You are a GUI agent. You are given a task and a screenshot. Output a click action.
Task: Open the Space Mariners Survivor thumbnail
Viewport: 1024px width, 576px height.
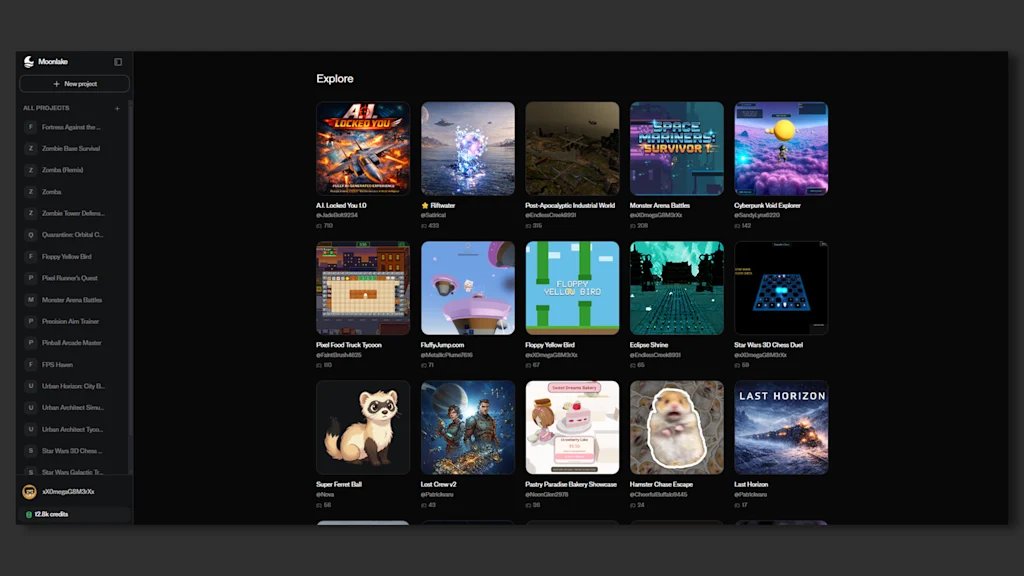pyautogui.click(x=676, y=148)
